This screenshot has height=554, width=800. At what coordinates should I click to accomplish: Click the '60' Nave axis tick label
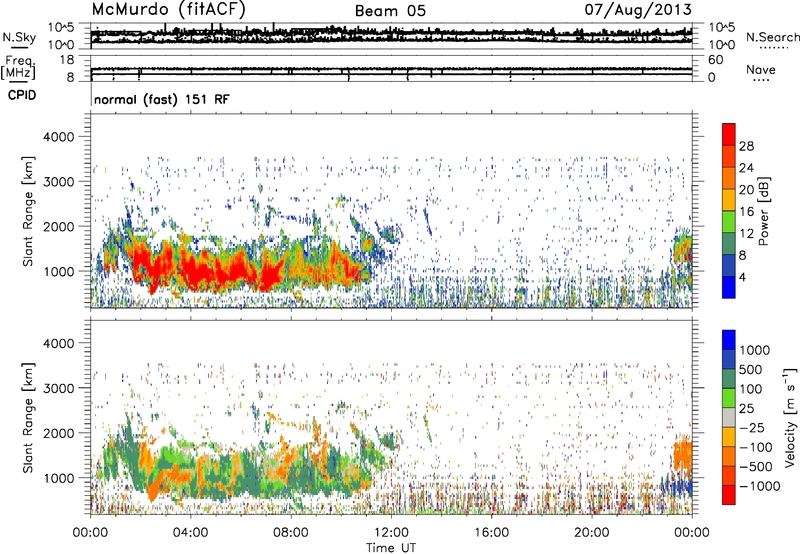[x=716, y=60]
